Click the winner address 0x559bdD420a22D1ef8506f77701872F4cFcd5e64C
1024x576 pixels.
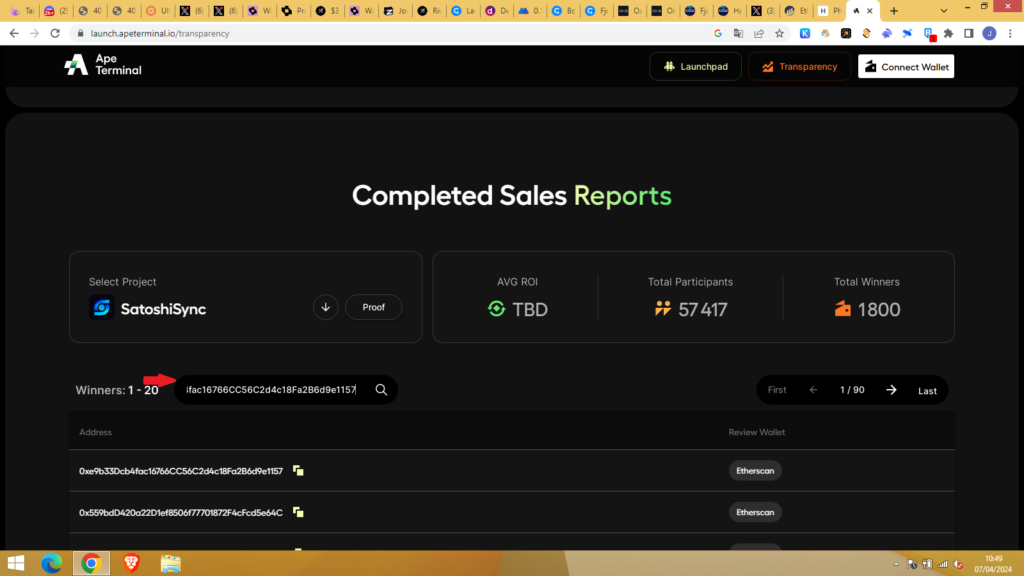pos(181,513)
